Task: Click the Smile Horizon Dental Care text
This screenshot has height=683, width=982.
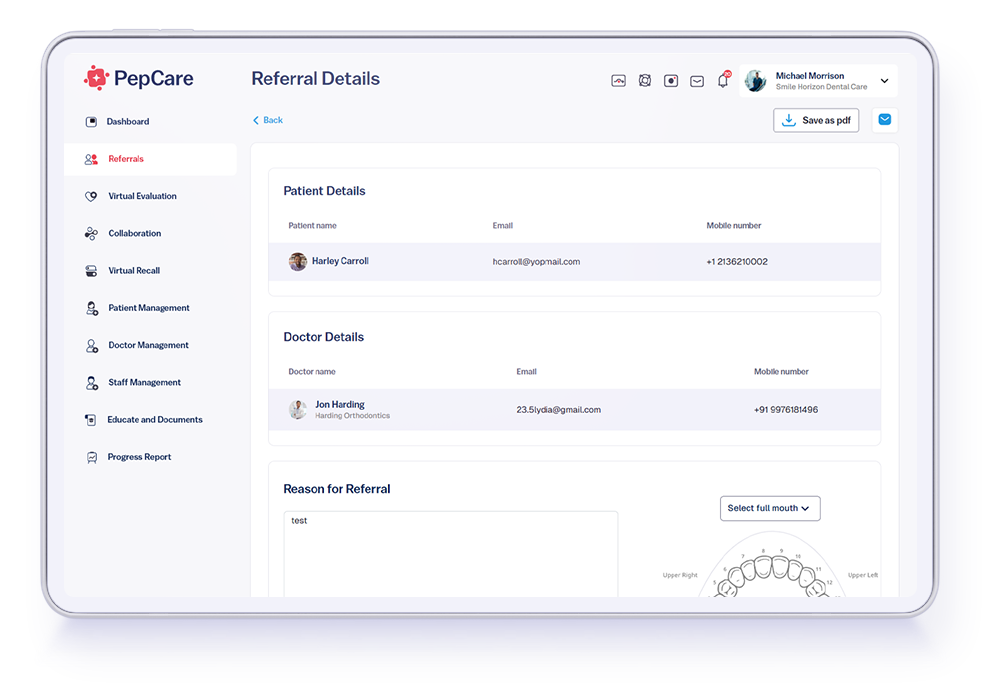Action: (822, 87)
